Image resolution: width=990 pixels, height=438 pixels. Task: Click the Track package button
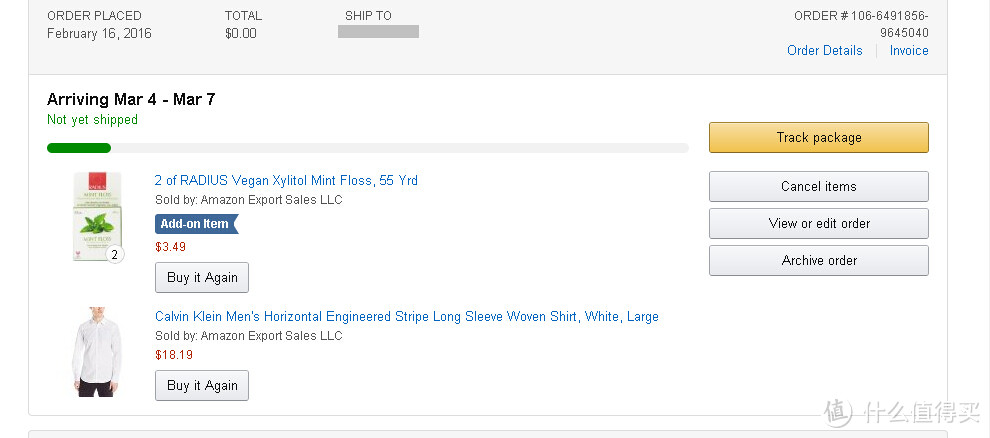818,138
